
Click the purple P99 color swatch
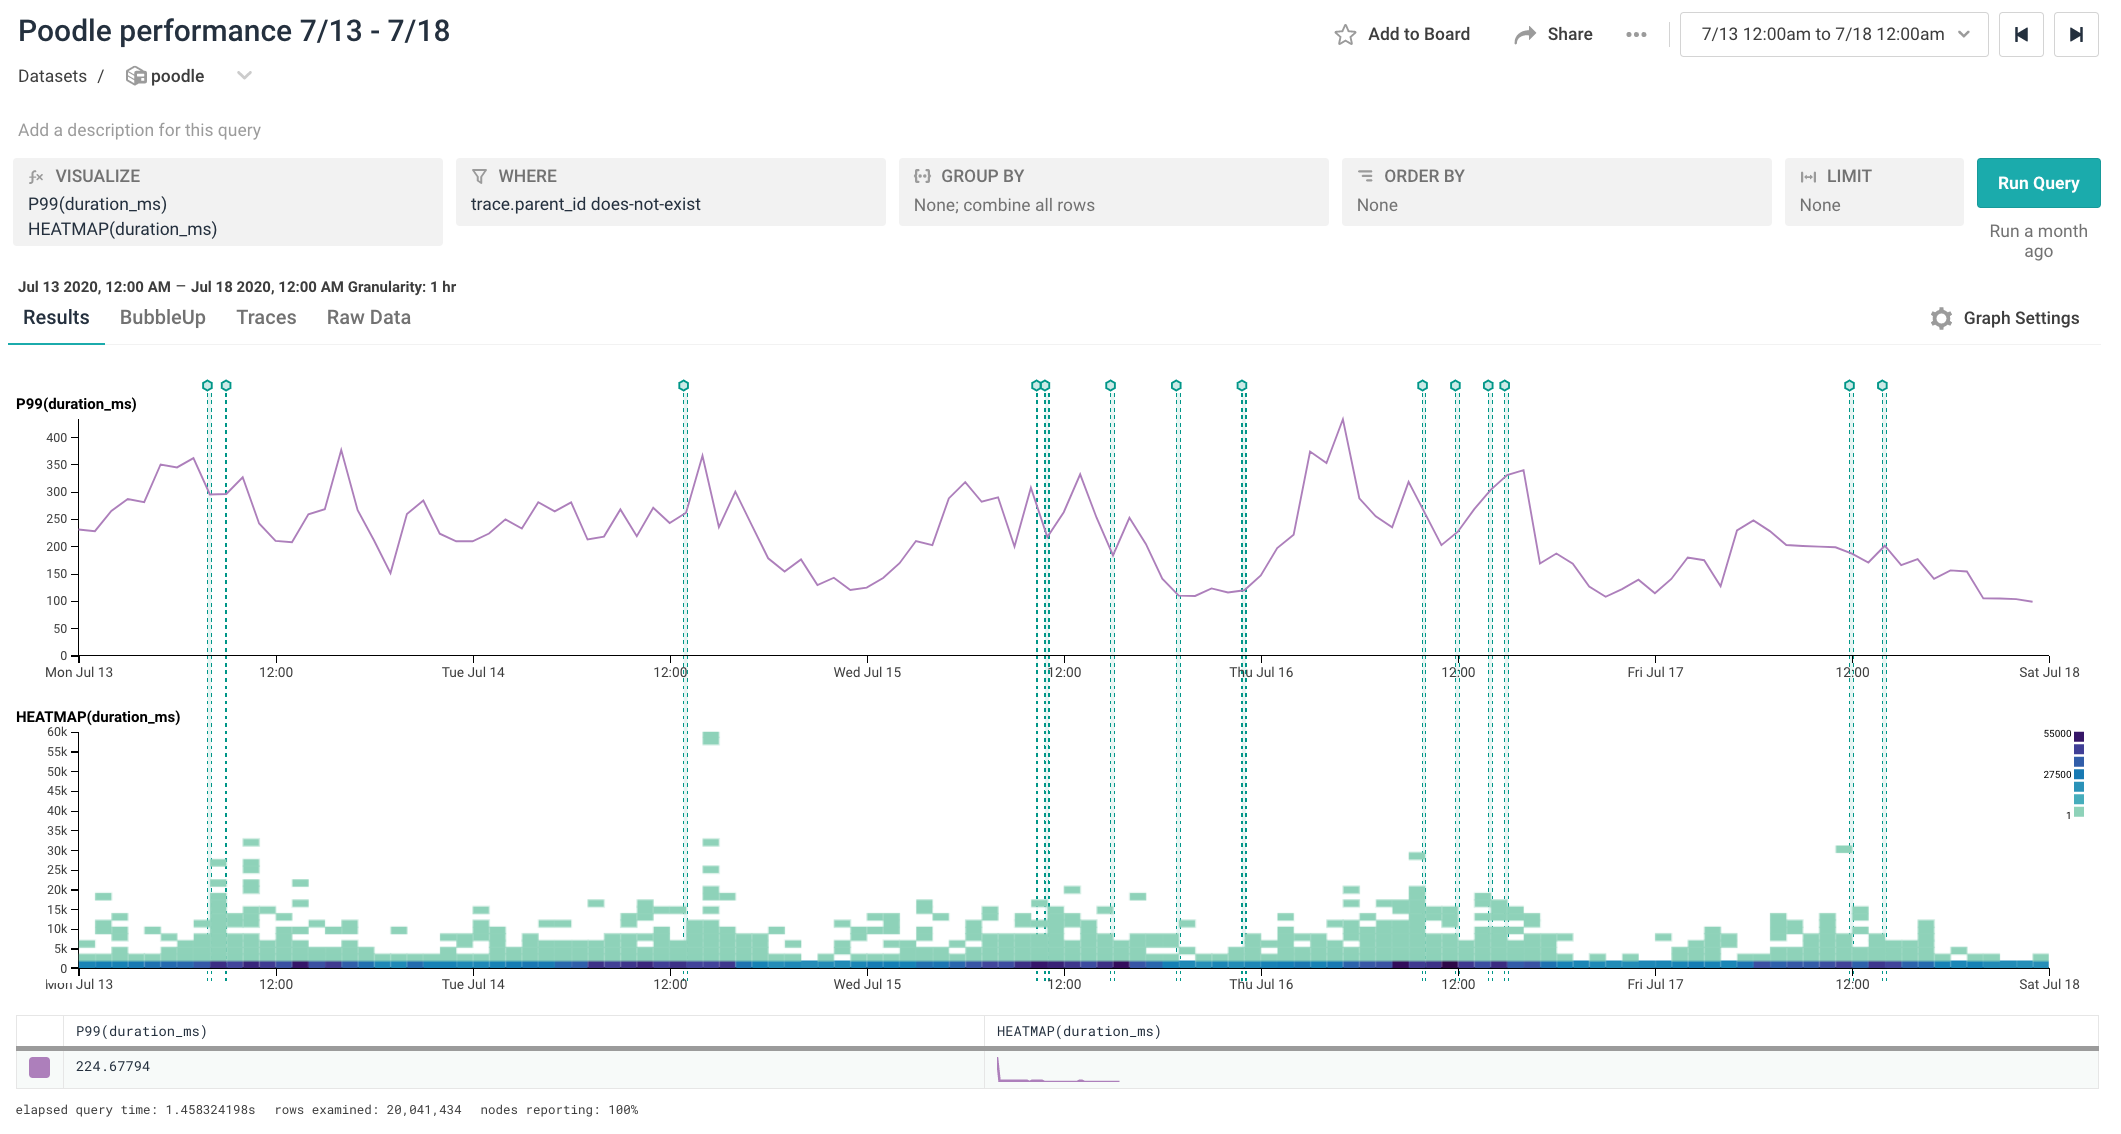click(x=40, y=1067)
